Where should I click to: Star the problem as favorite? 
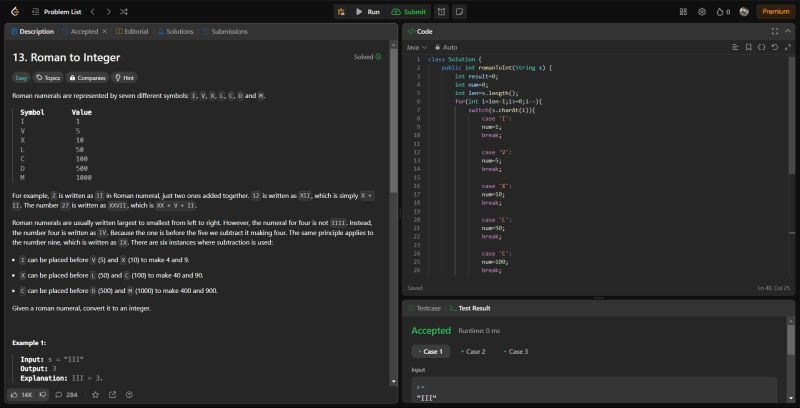tap(96, 395)
